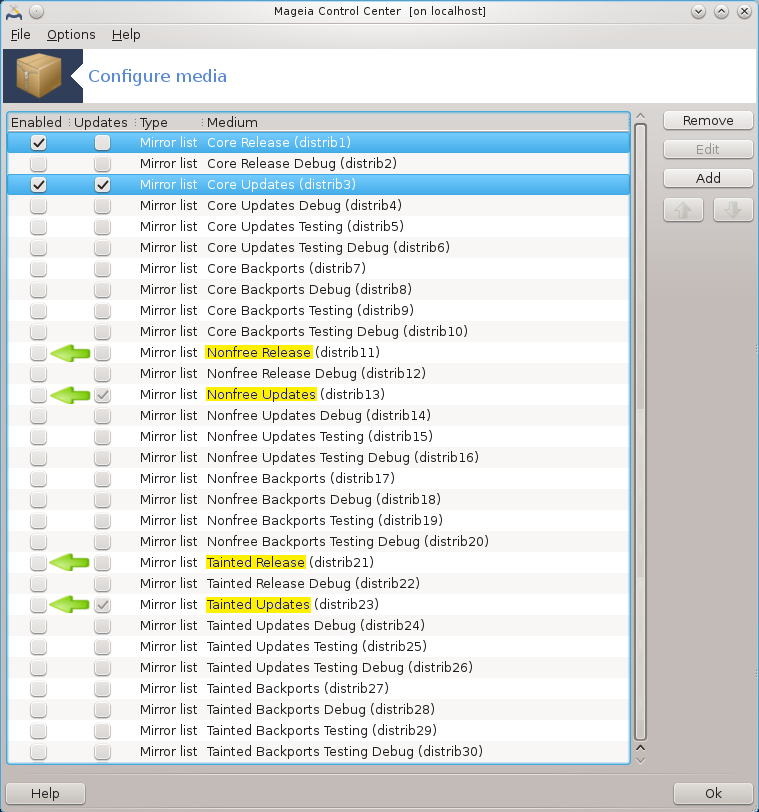Uncheck Enabled for Core Updates (distrib3)
The height and width of the screenshot is (812, 759).
[x=38, y=184]
